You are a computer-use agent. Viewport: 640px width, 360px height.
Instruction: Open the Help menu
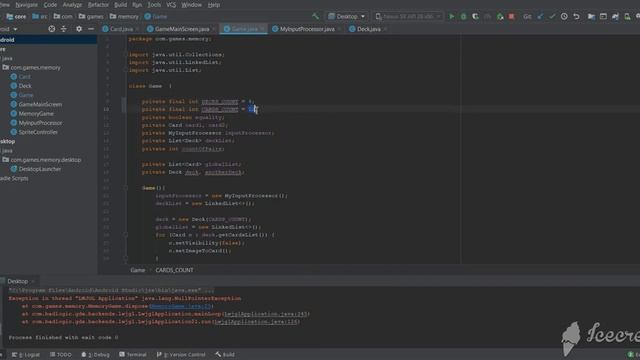[214, 5]
